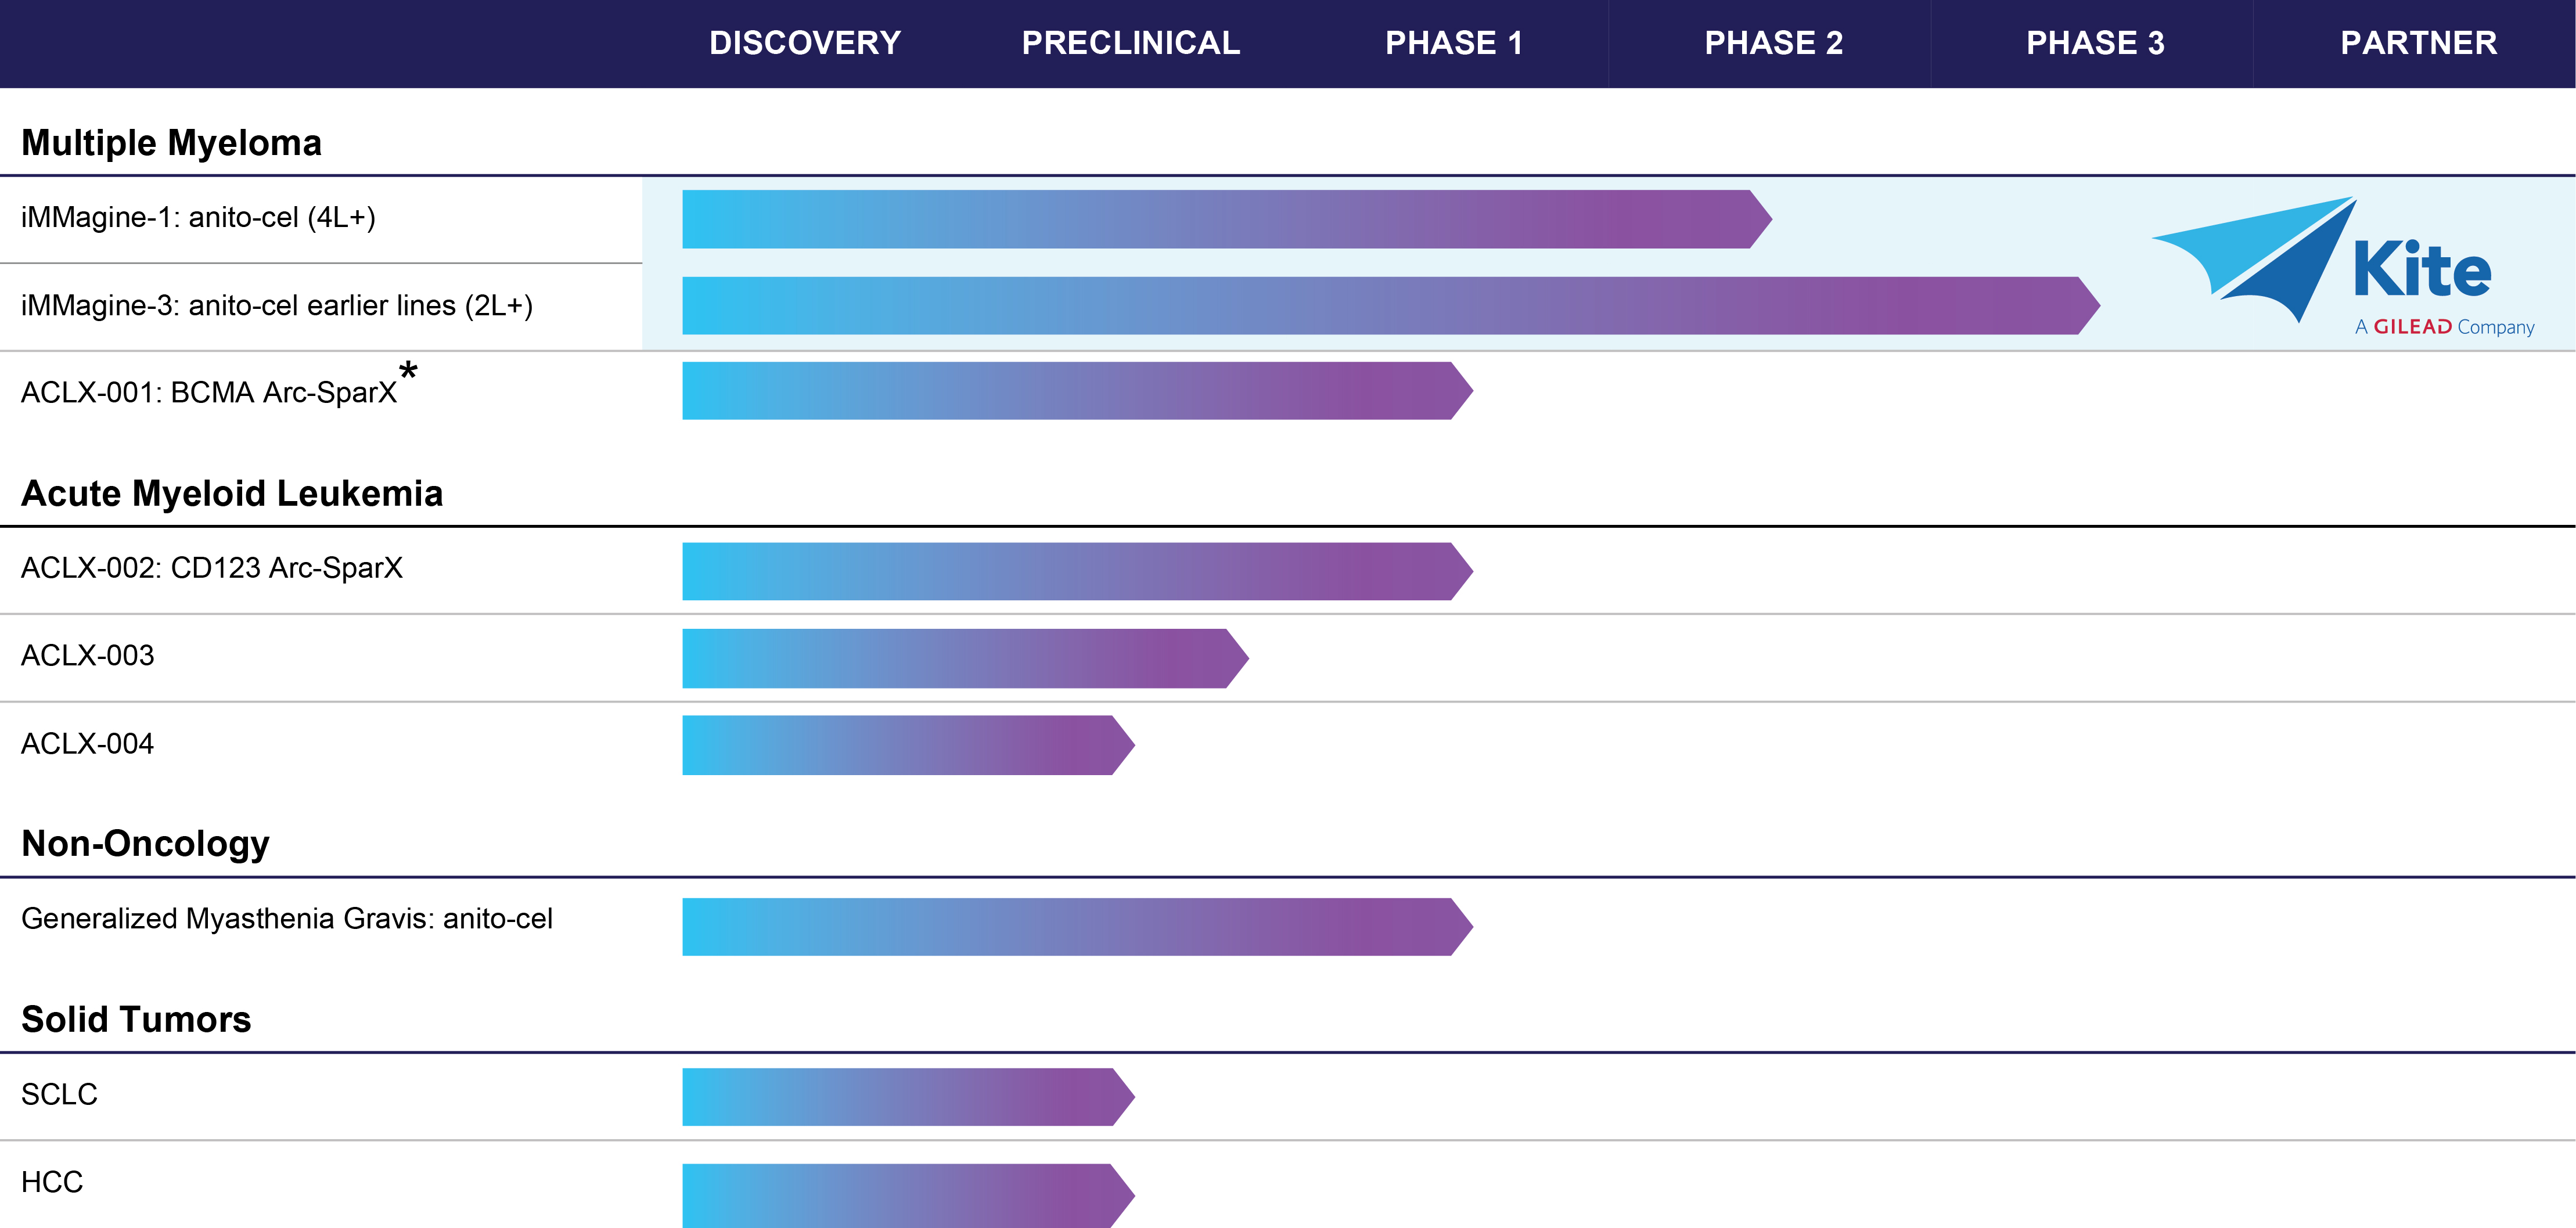Click the asterisk next to ACLX-001
2576x1228 pixels.
pos(408,372)
